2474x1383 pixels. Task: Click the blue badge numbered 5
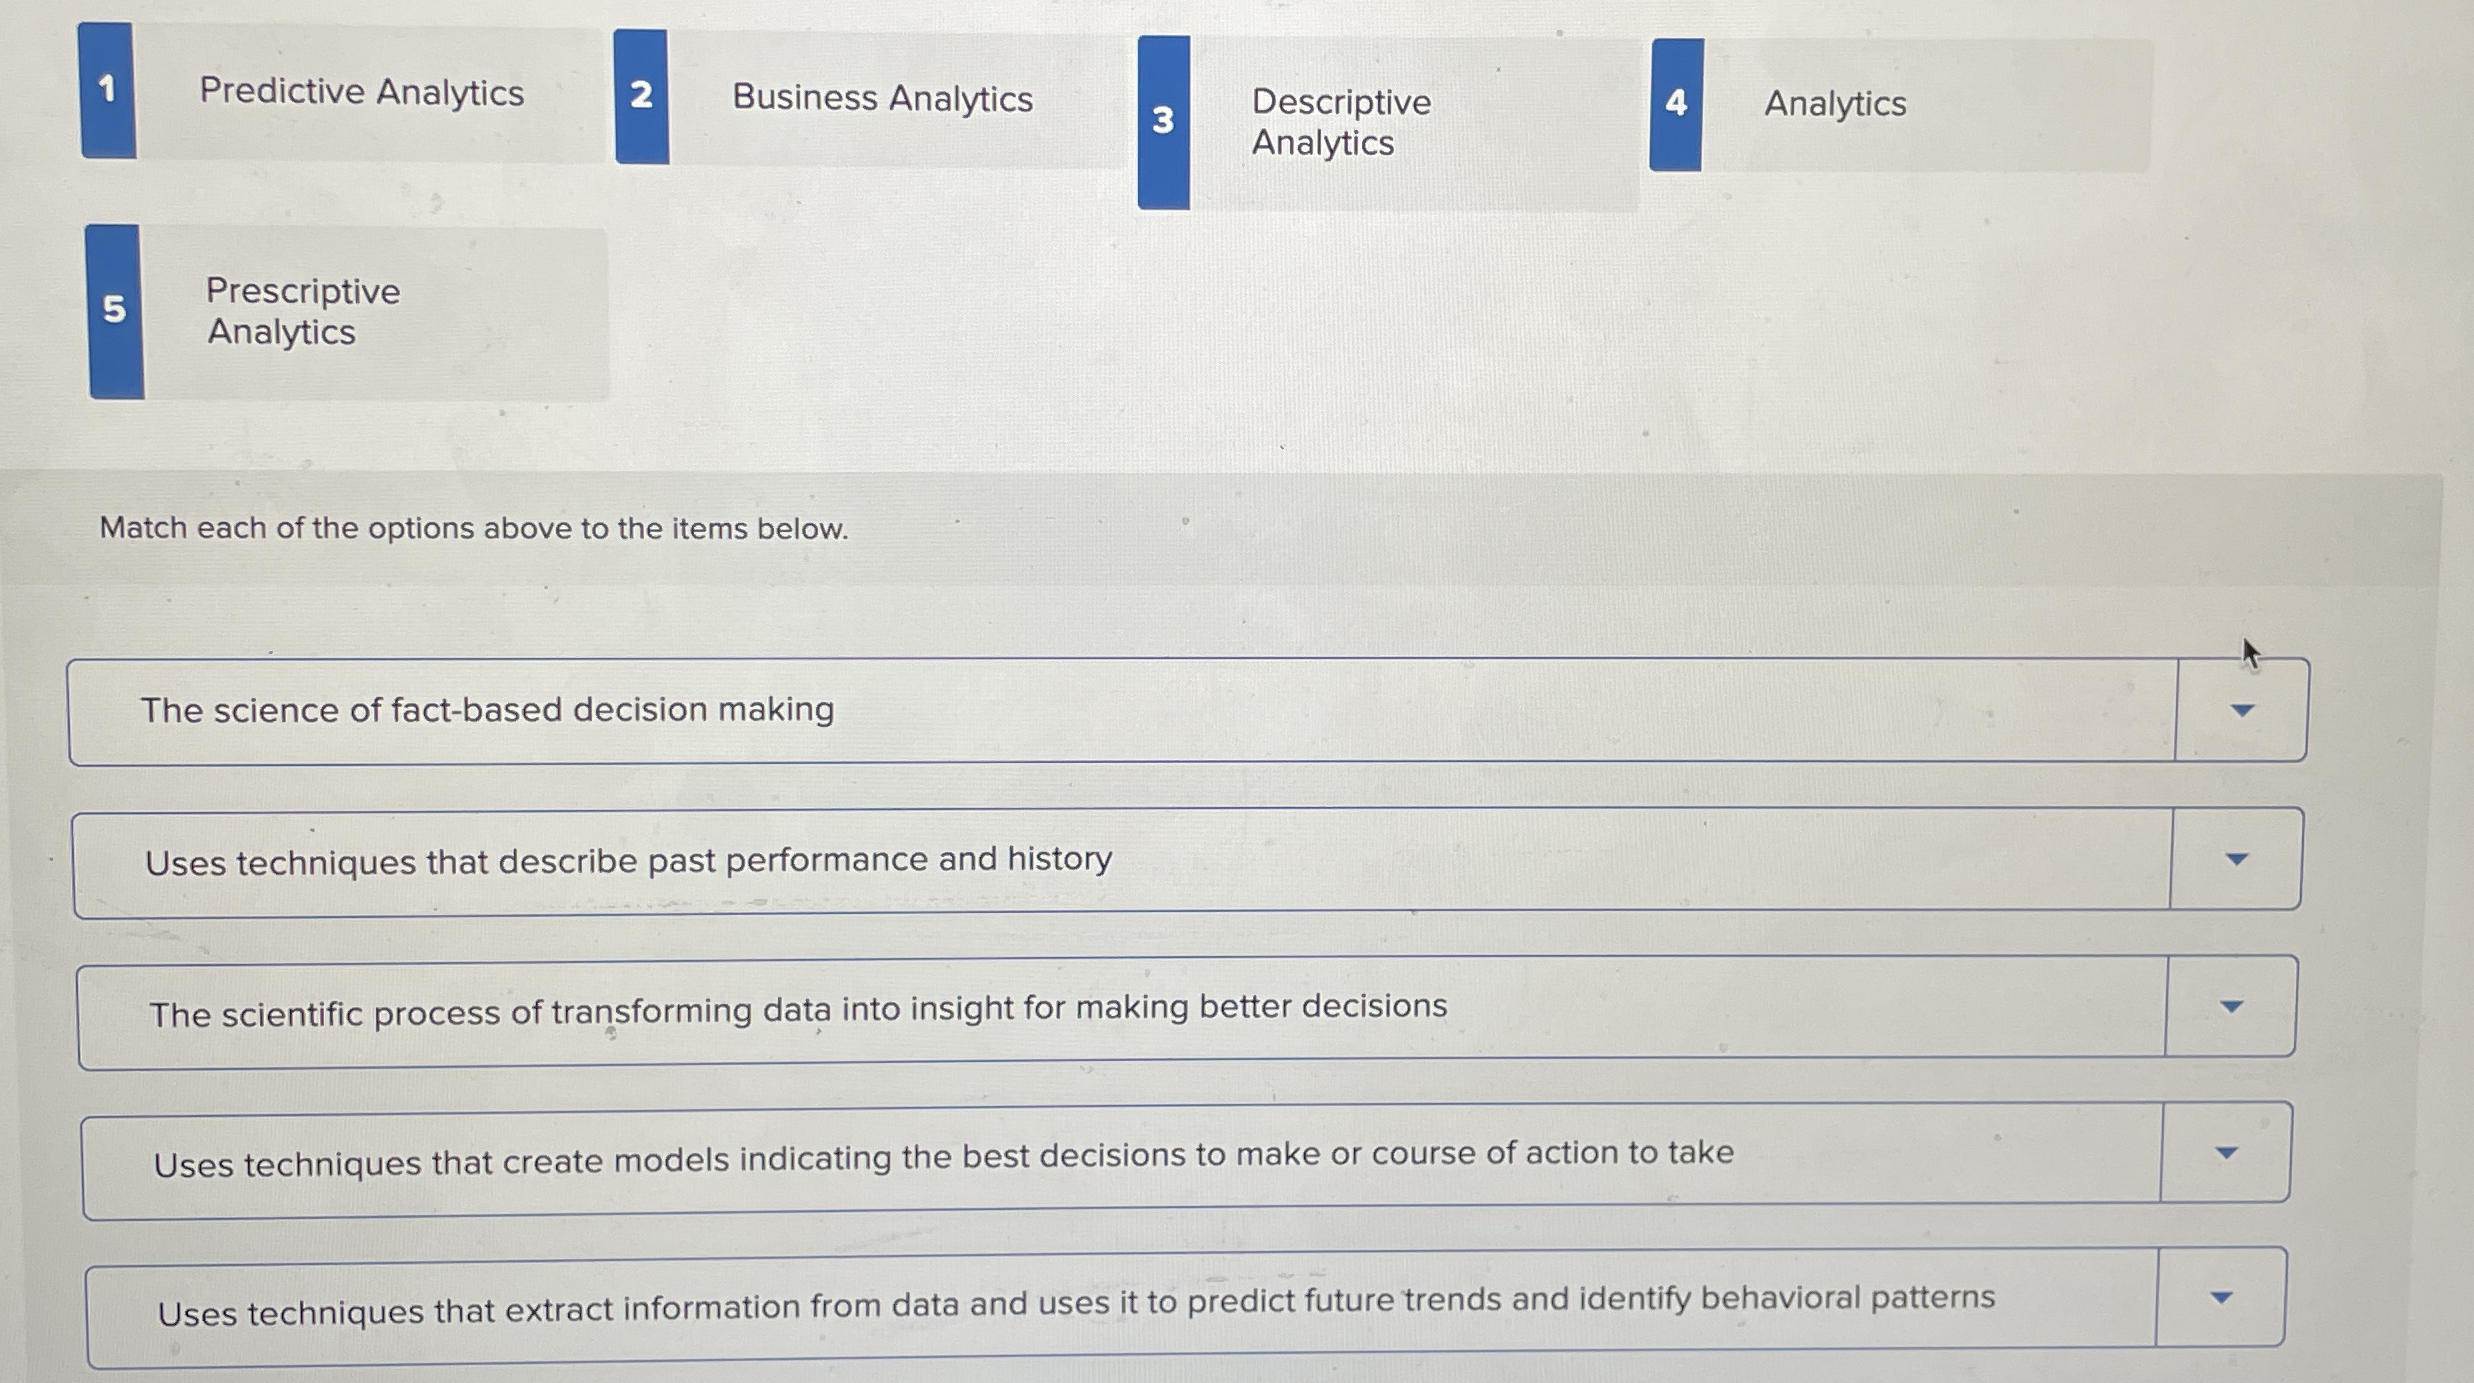point(115,311)
